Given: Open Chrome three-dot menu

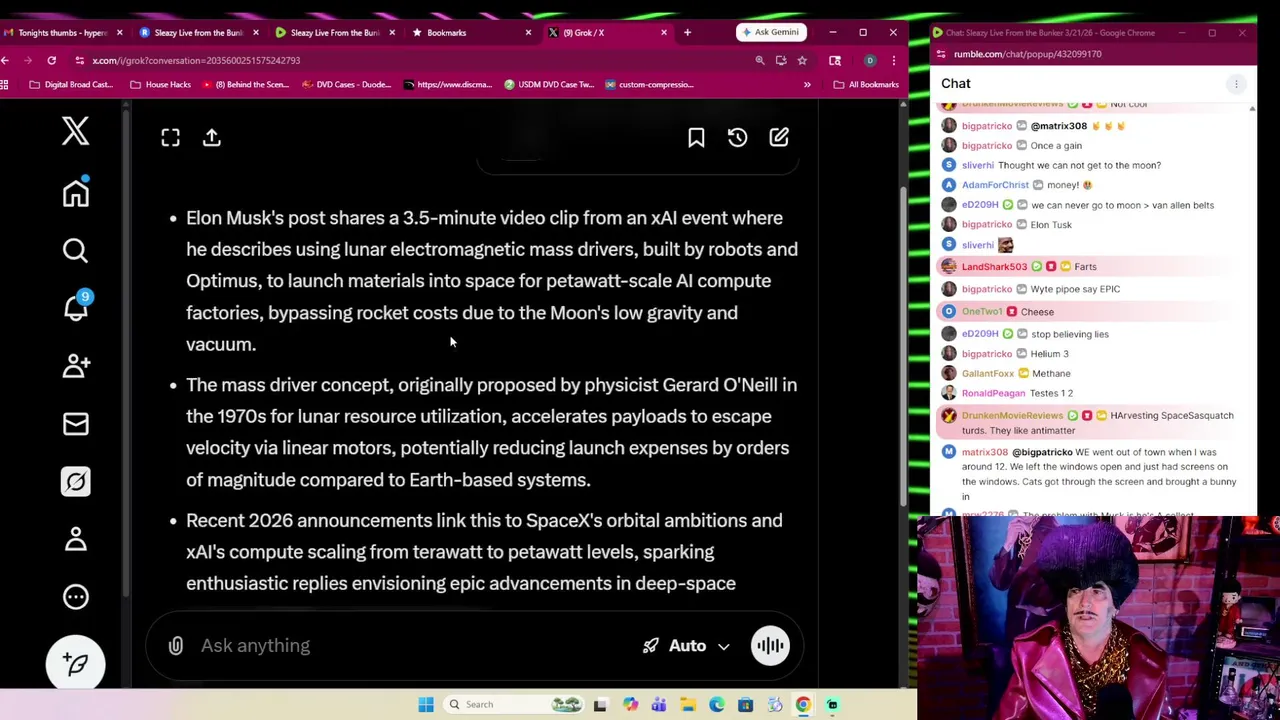Looking at the screenshot, I should (893, 60).
